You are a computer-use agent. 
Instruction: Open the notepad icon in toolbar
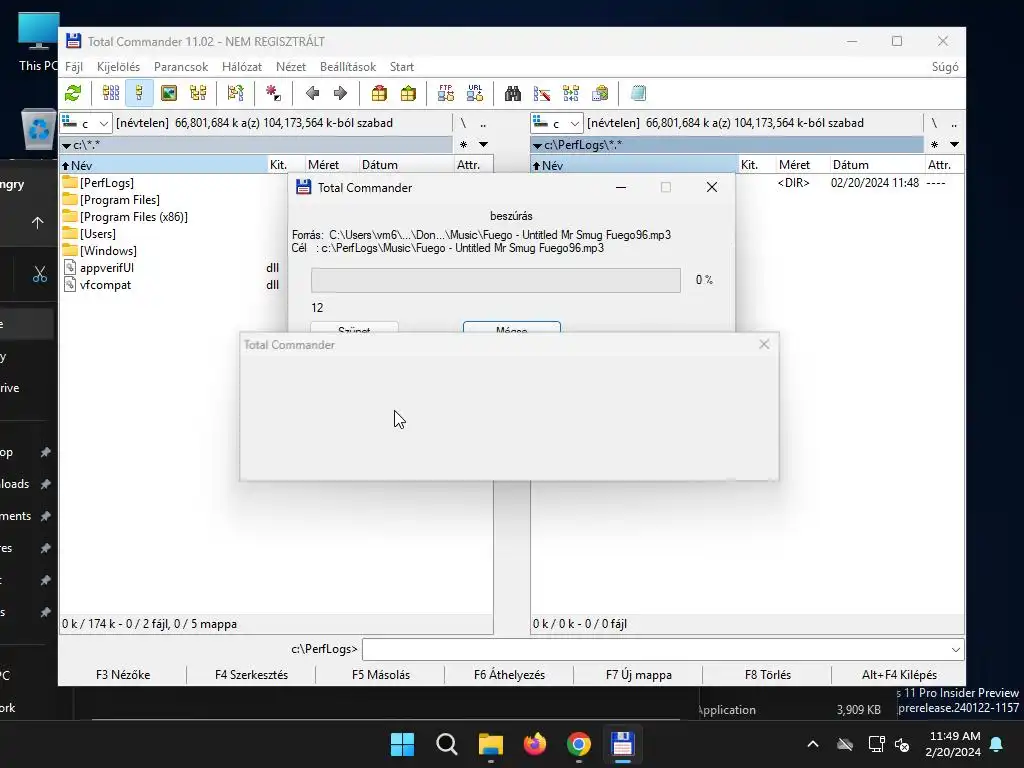pyautogui.click(x=638, y=93)
